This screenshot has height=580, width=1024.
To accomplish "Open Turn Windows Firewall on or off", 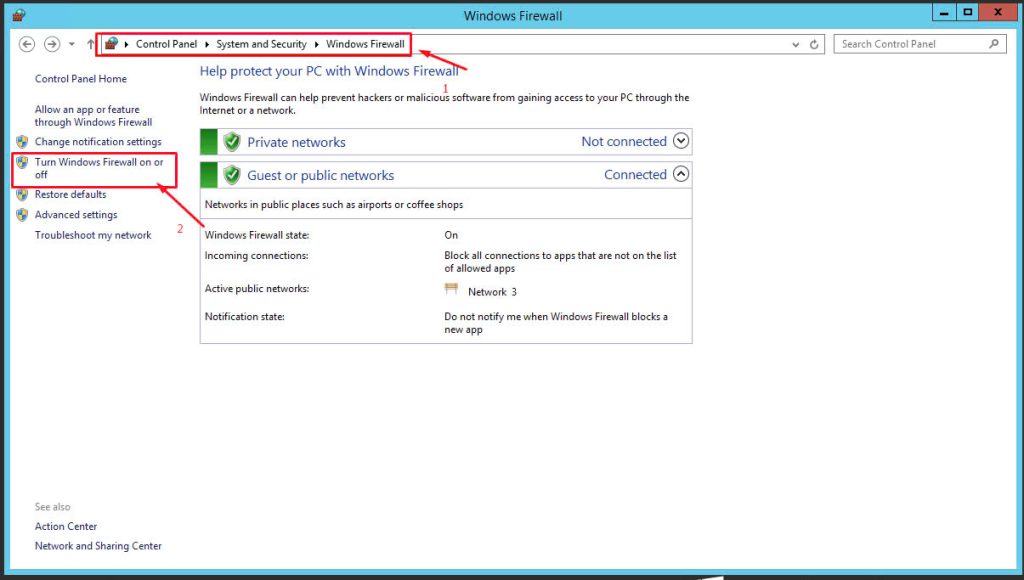I will (99, 168).
